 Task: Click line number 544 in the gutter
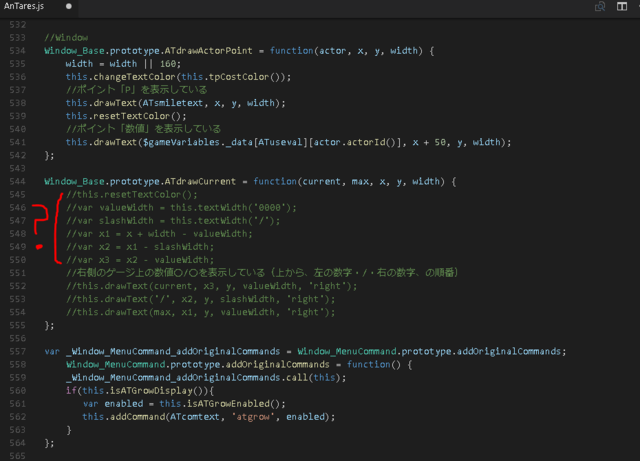pos(18,181)
